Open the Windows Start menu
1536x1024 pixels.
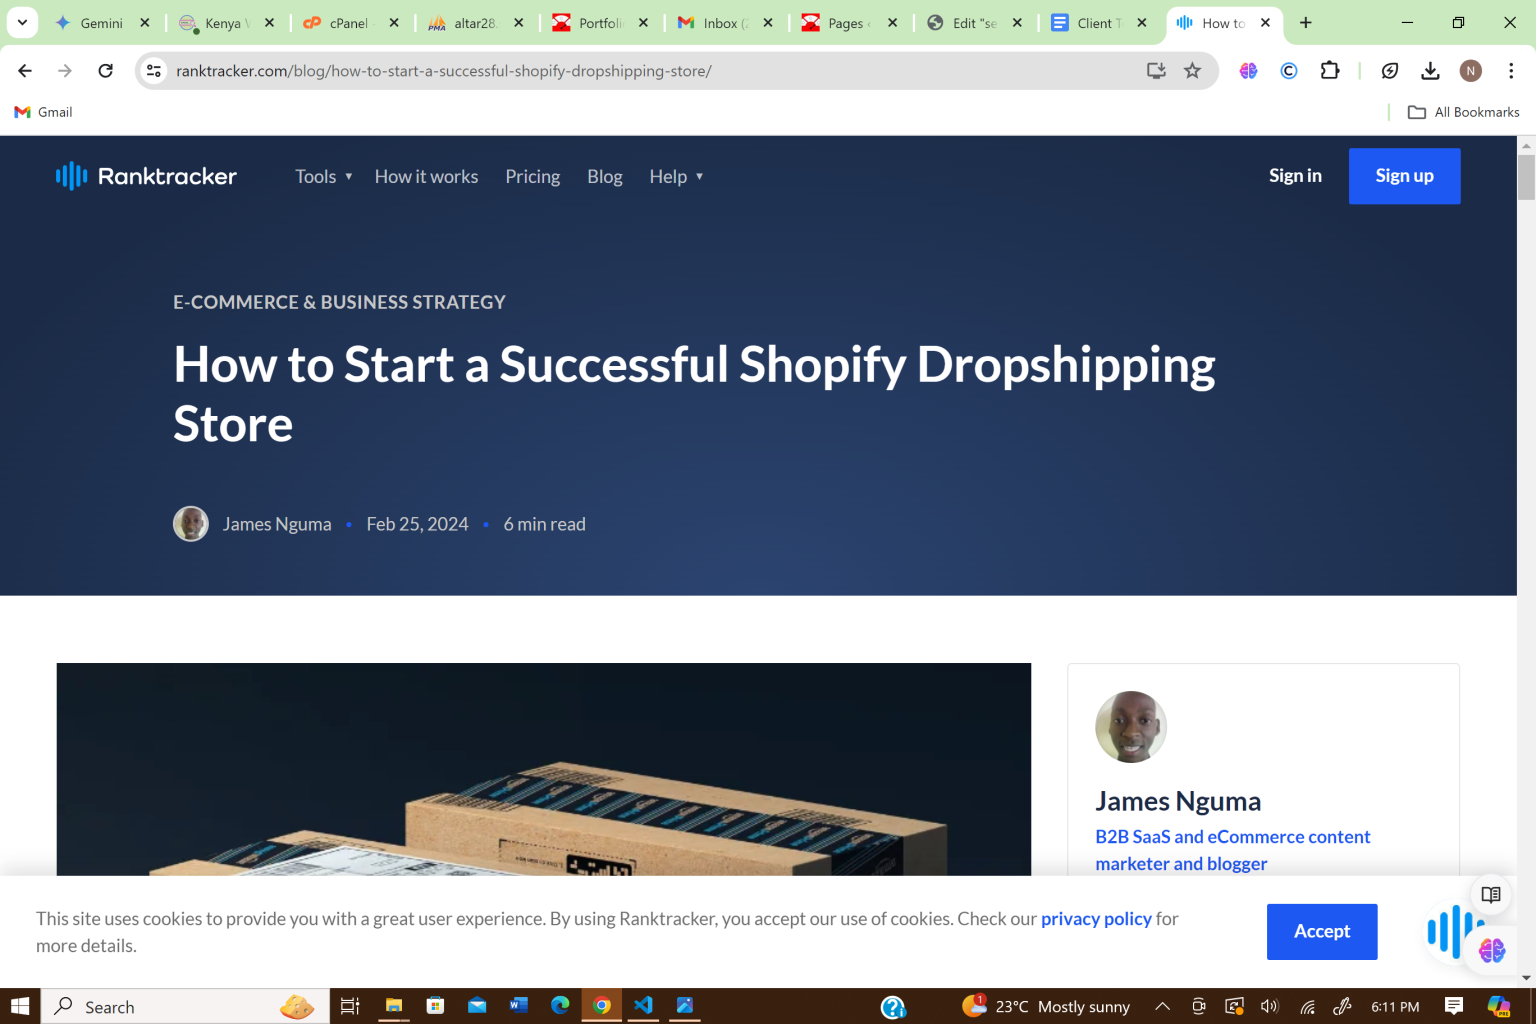point(20,1006)
